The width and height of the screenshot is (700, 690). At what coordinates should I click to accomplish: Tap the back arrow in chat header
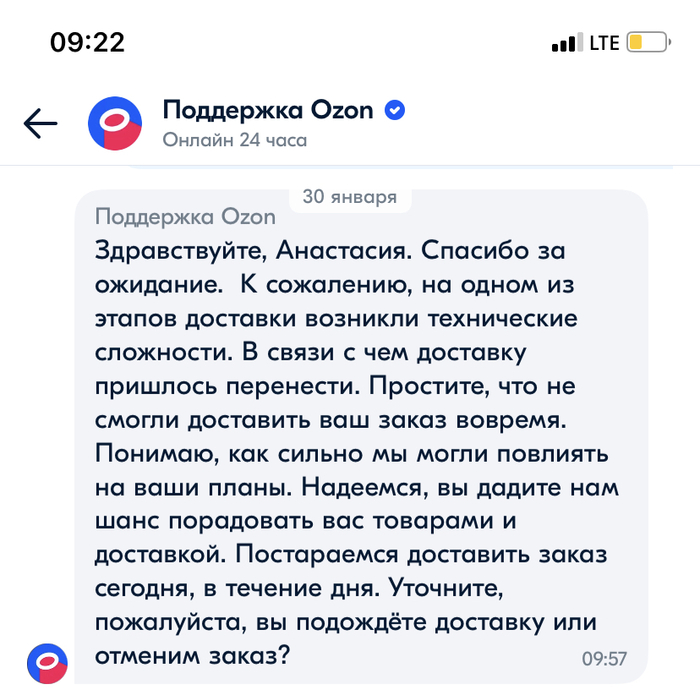tap(41, 123)
